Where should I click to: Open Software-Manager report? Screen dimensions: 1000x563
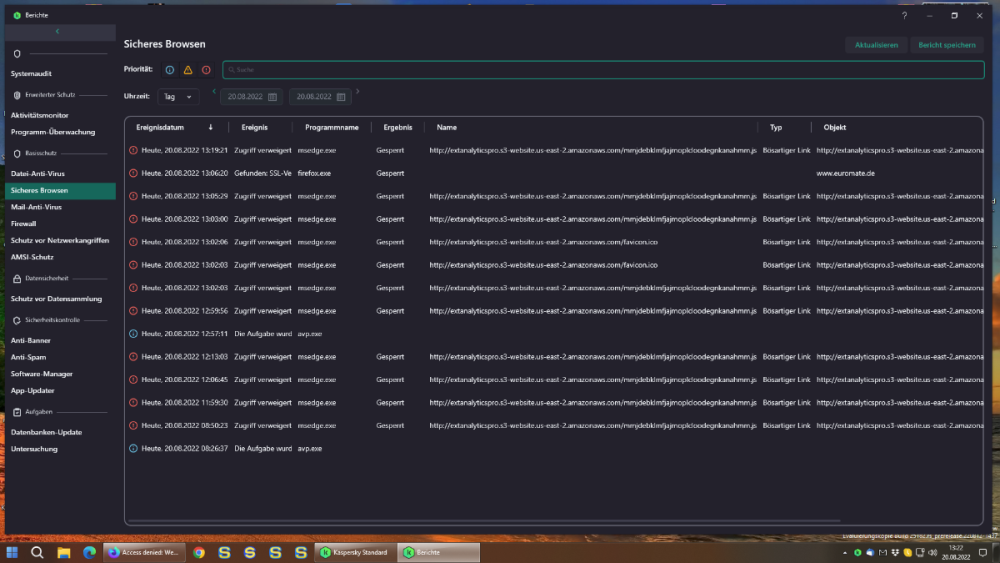pyautogui.click(x=41, y=374)
